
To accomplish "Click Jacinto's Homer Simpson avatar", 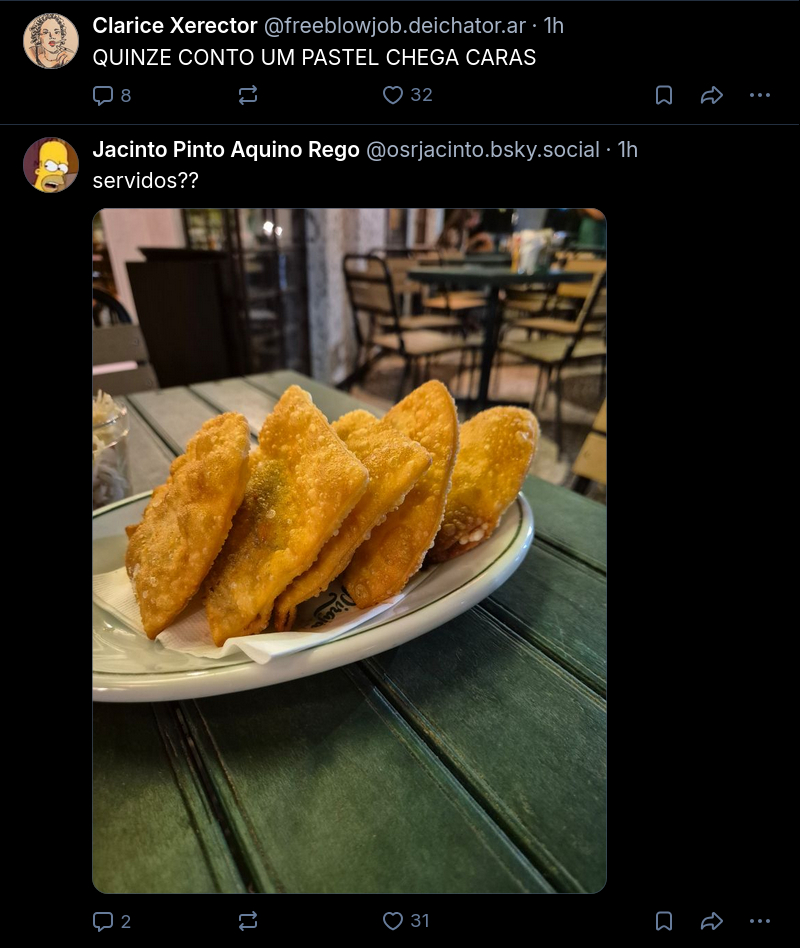I will (x=50, y=165).
